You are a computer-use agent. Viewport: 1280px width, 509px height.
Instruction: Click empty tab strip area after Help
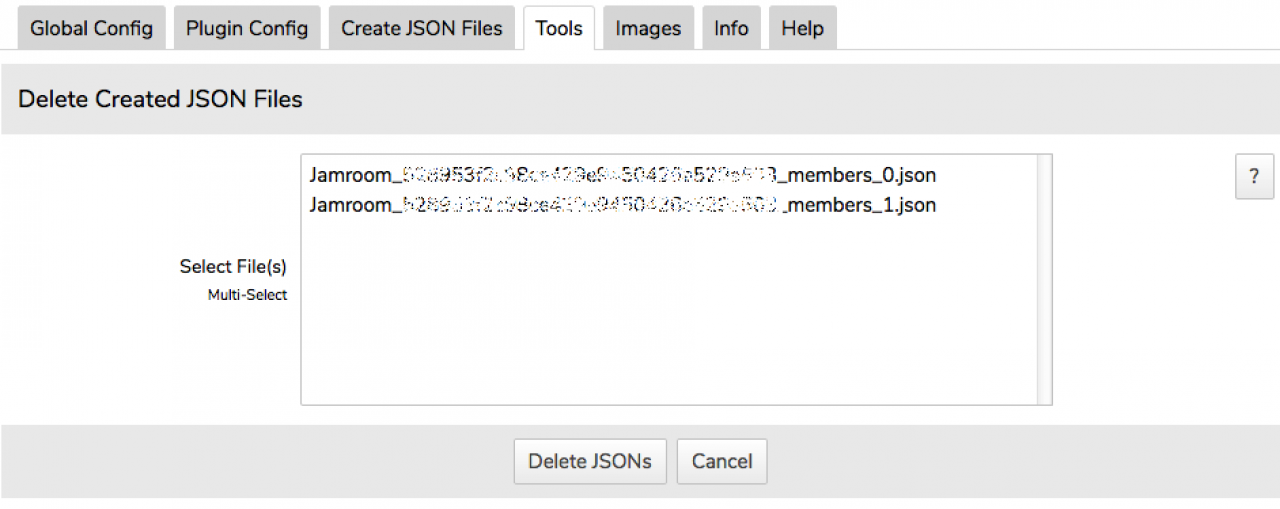[1050, 28]
